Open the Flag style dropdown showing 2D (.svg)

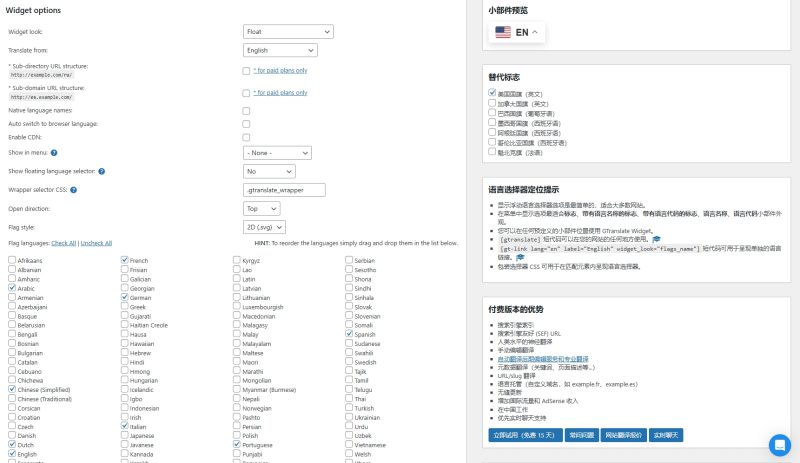pos(264,227)
